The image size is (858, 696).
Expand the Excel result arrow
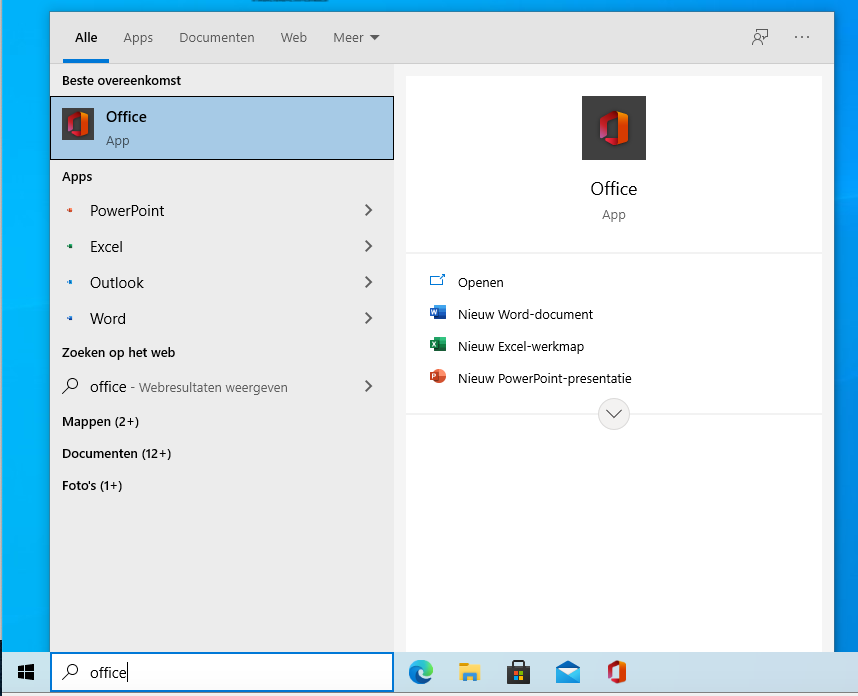[x=368, y=246]
